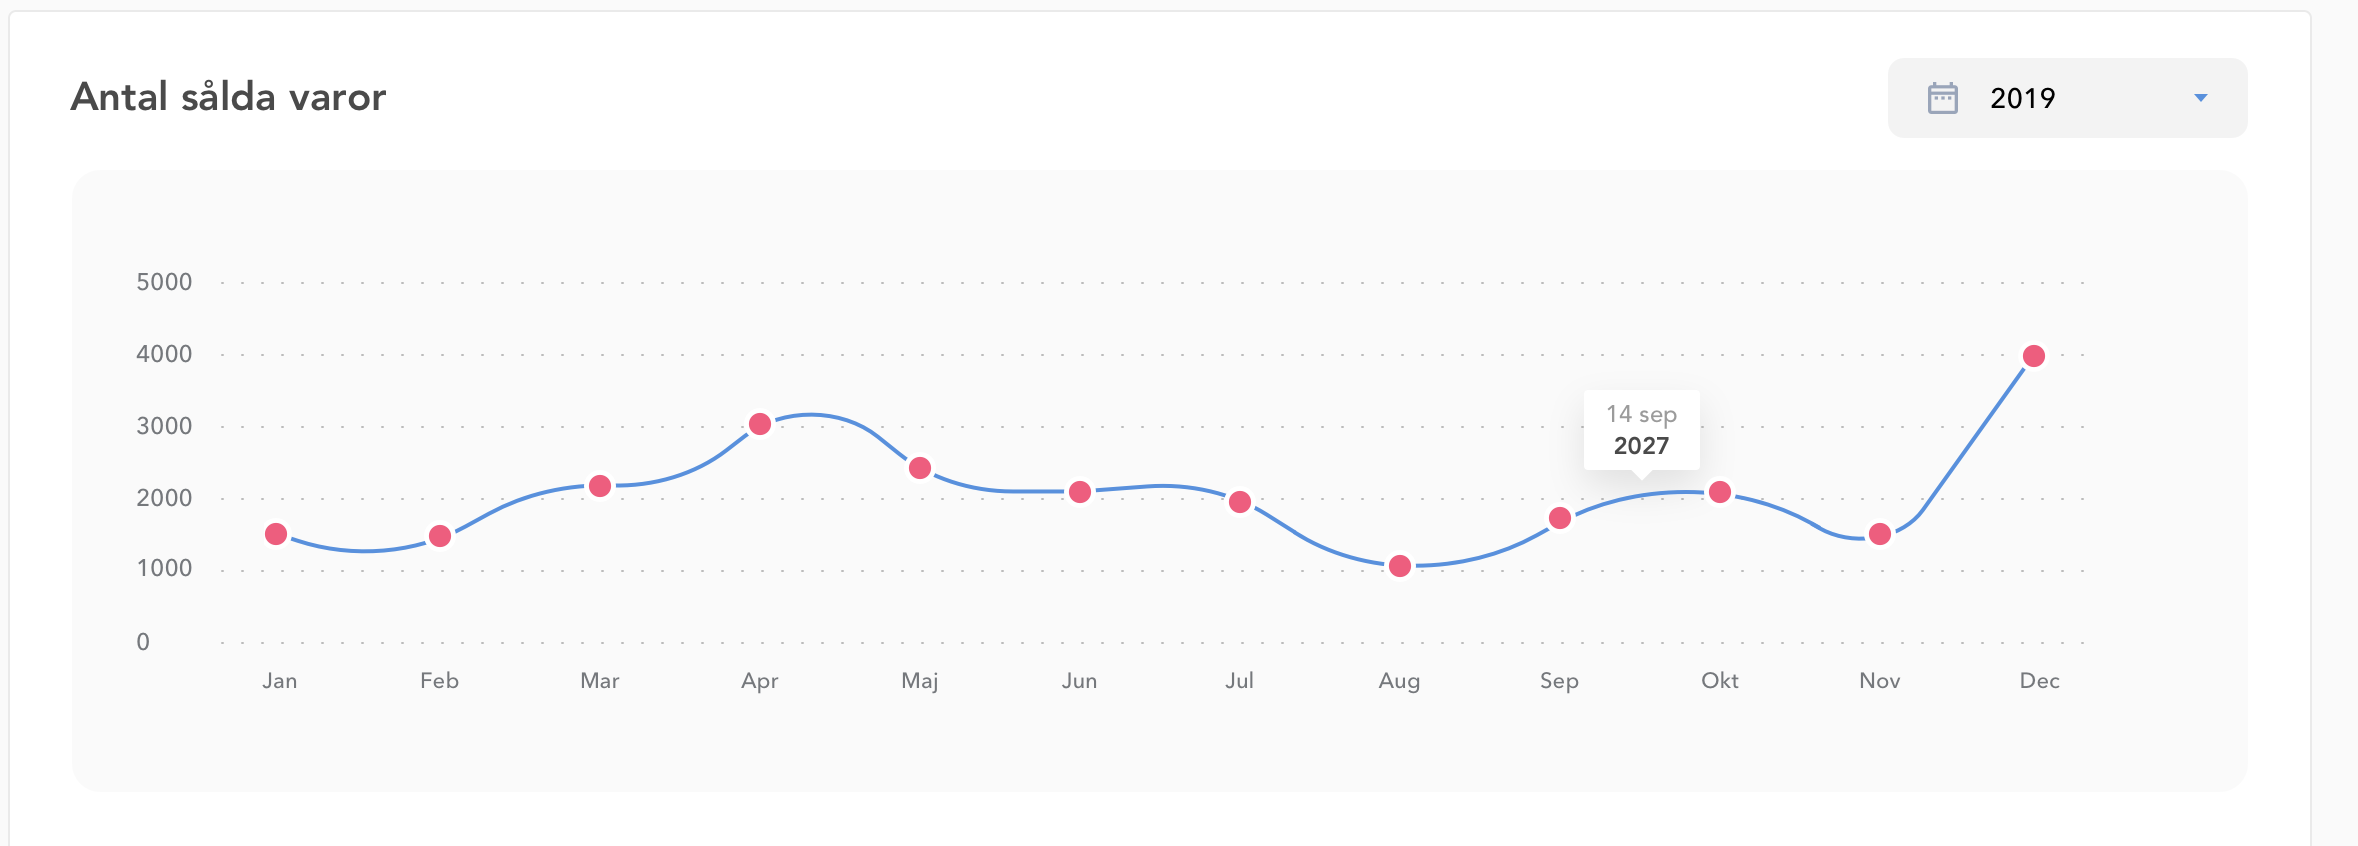Select the July data point

click(1240, 502)
